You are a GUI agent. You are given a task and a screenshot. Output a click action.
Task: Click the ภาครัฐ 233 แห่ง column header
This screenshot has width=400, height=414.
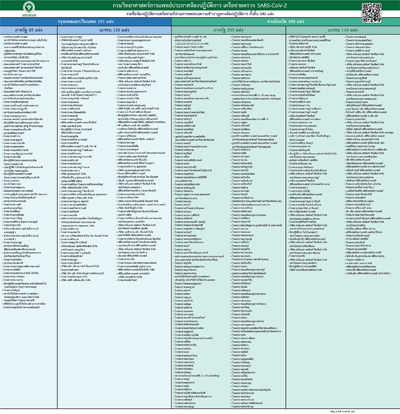point(228,30)
